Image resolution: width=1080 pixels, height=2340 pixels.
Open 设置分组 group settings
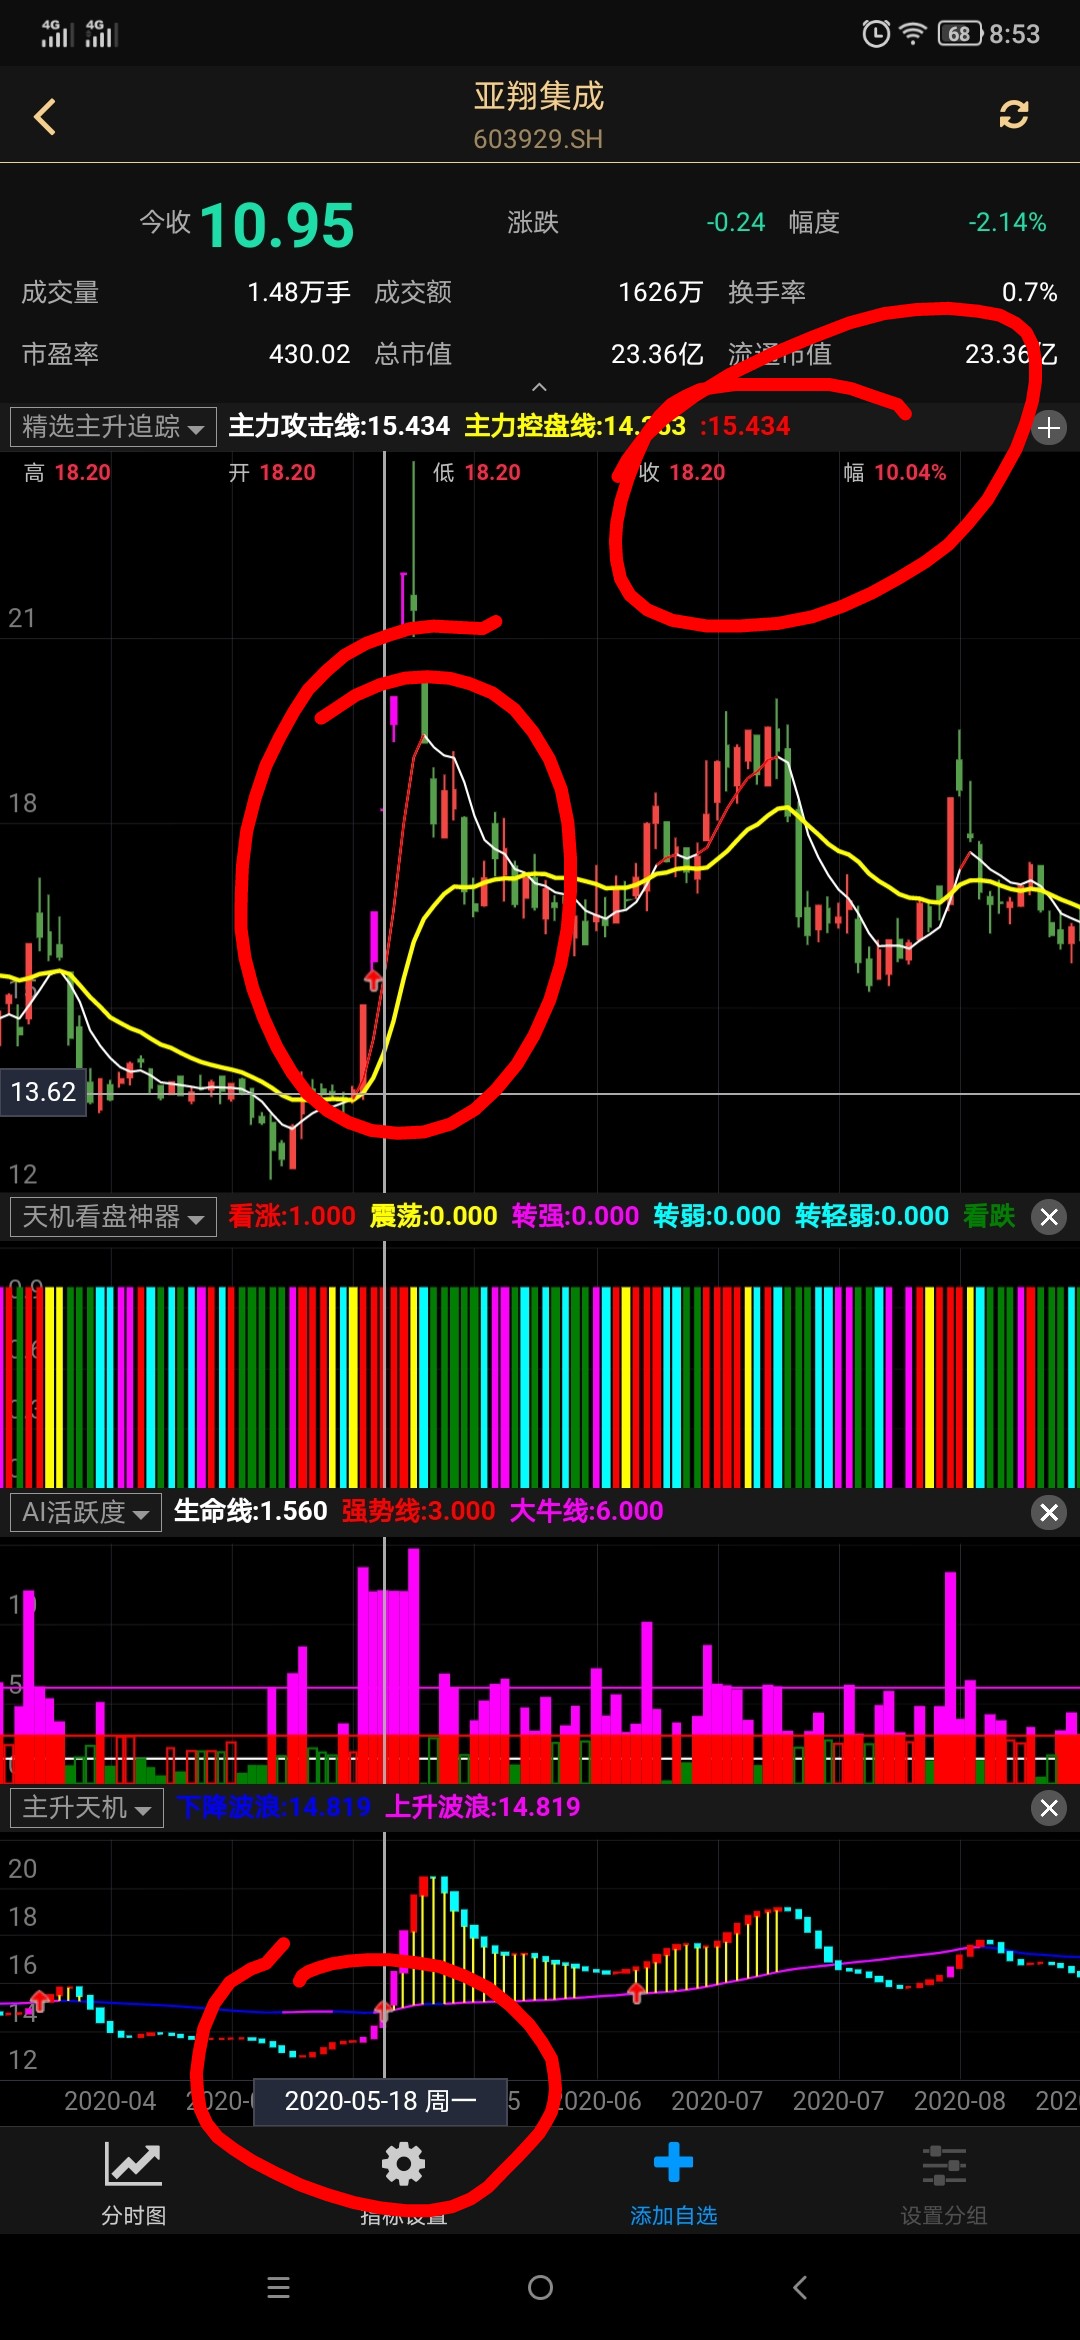point(943,2181)
